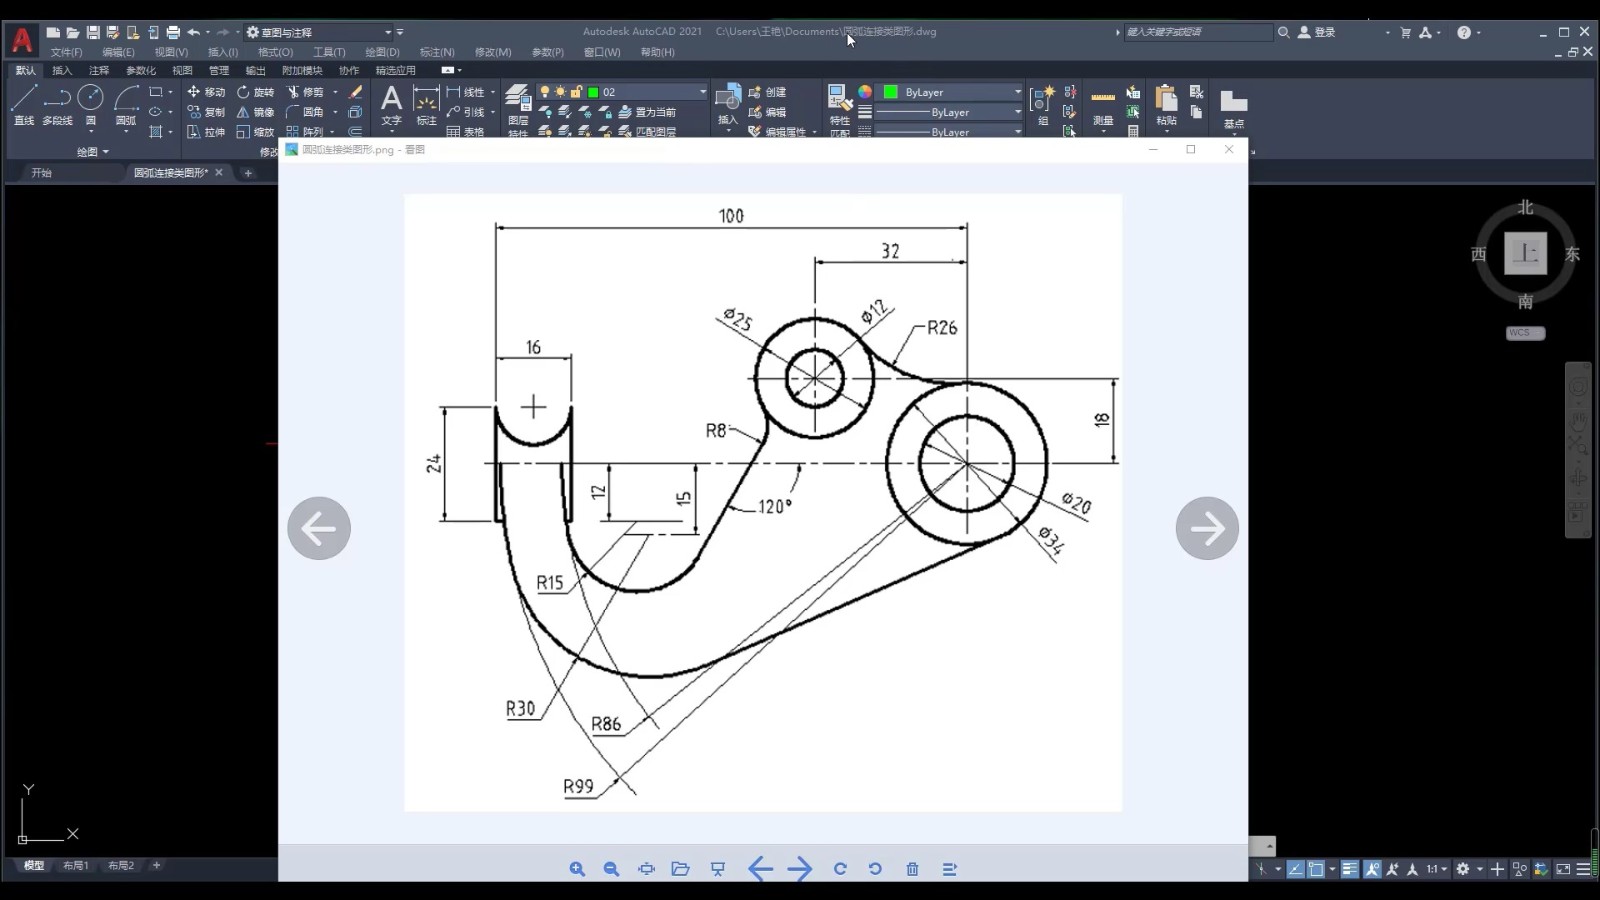Open the layer 02 dropdown list

point(702,92)
